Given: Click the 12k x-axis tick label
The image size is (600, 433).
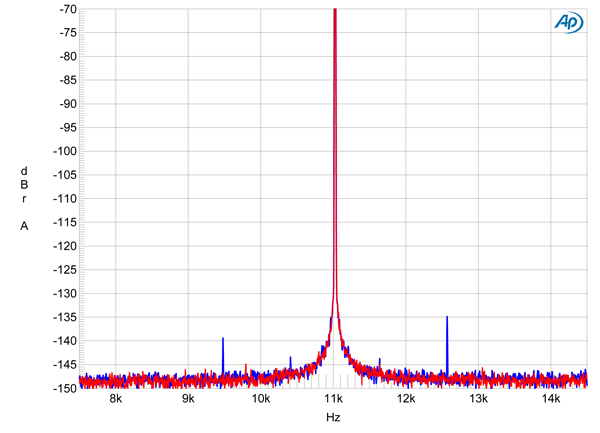Looking at the screenshot, I should pyautogui.click(x=406, y=399).
